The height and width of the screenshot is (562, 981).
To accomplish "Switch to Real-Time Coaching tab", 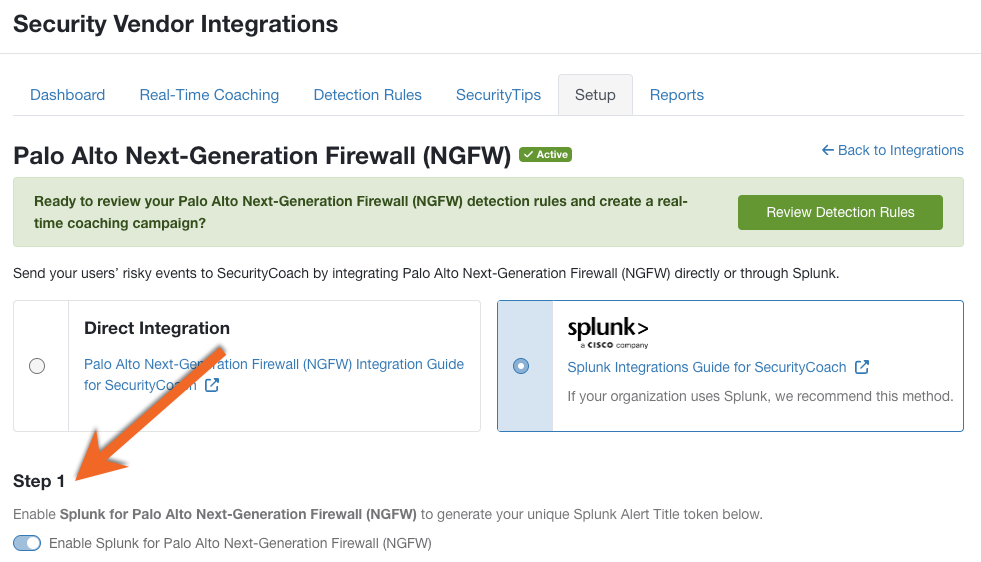I will (209, 95).
